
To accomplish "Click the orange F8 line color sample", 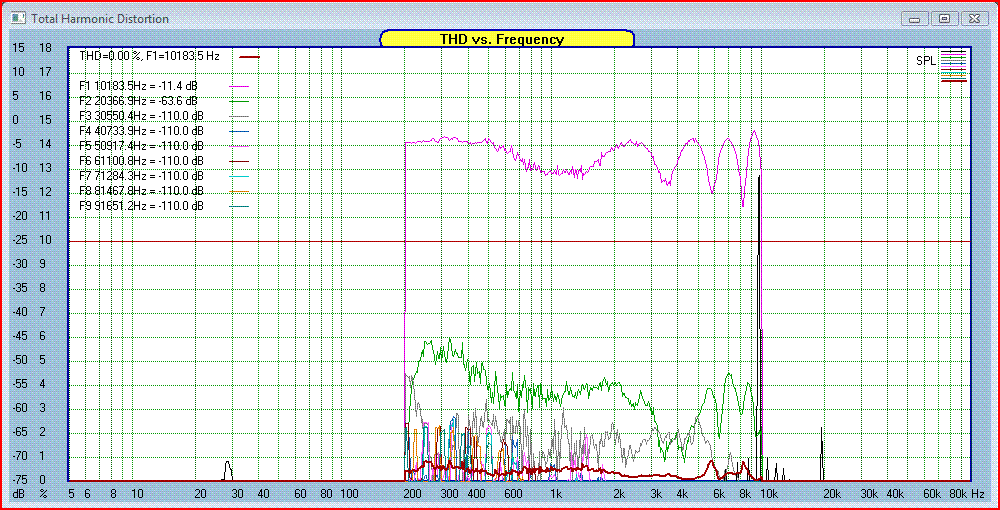I will [239, 191].
